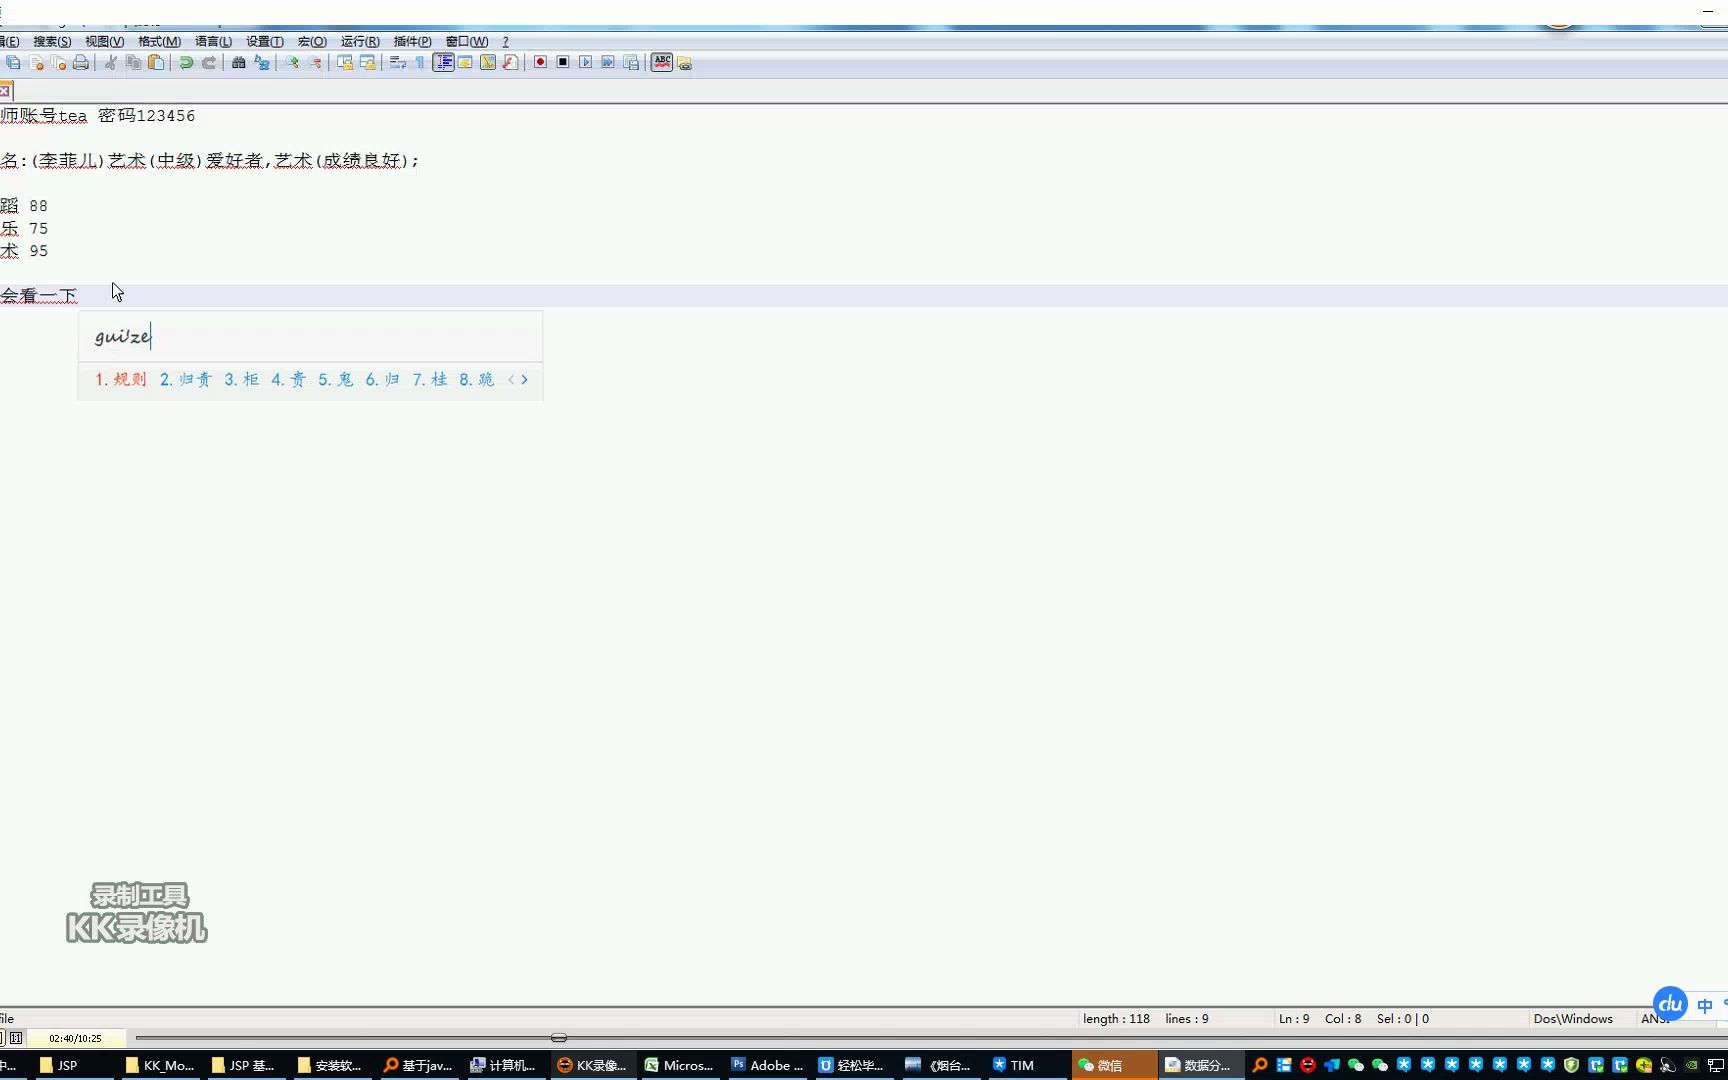Click the Baidu IME du logo

(1670, 1004)
